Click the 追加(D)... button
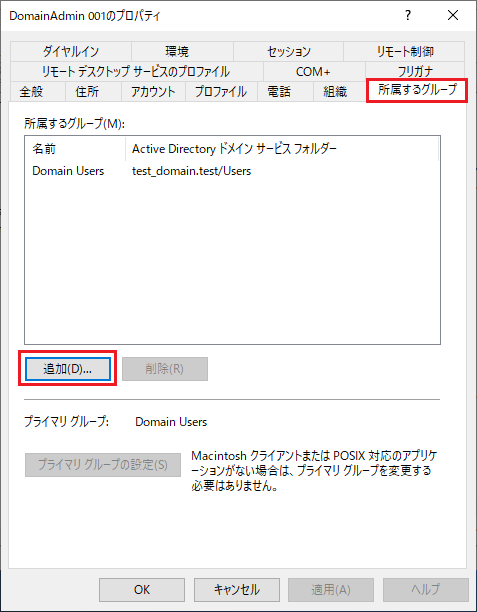The height and width of the screenshot is (612, 477). (68, 368)
